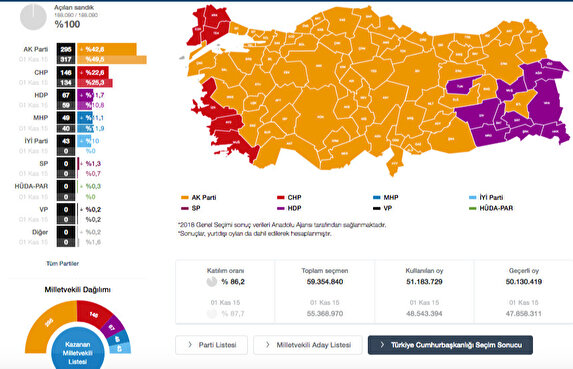Open the Parti Listesi button
This screenshot has width=573, height=369.
[x=212, y=345]
